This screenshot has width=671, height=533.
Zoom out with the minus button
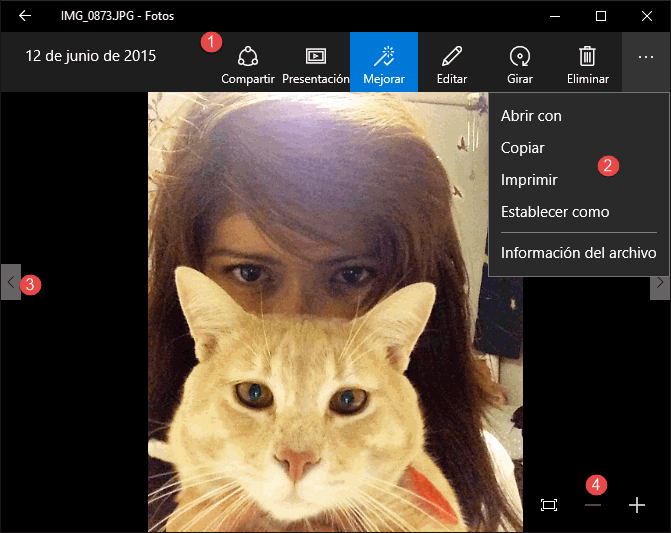pyautogui.click(x=593, y=505)
